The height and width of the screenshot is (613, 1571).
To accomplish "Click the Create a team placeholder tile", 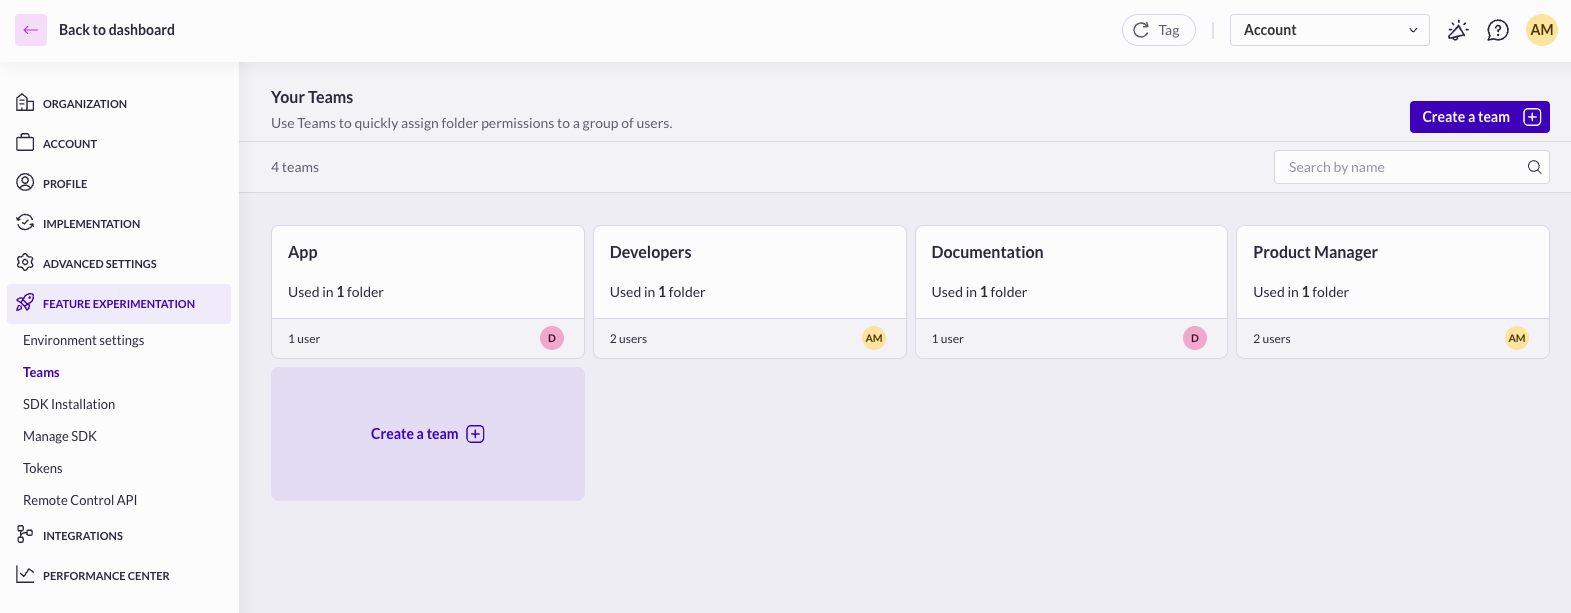I will tap(427, 434).
